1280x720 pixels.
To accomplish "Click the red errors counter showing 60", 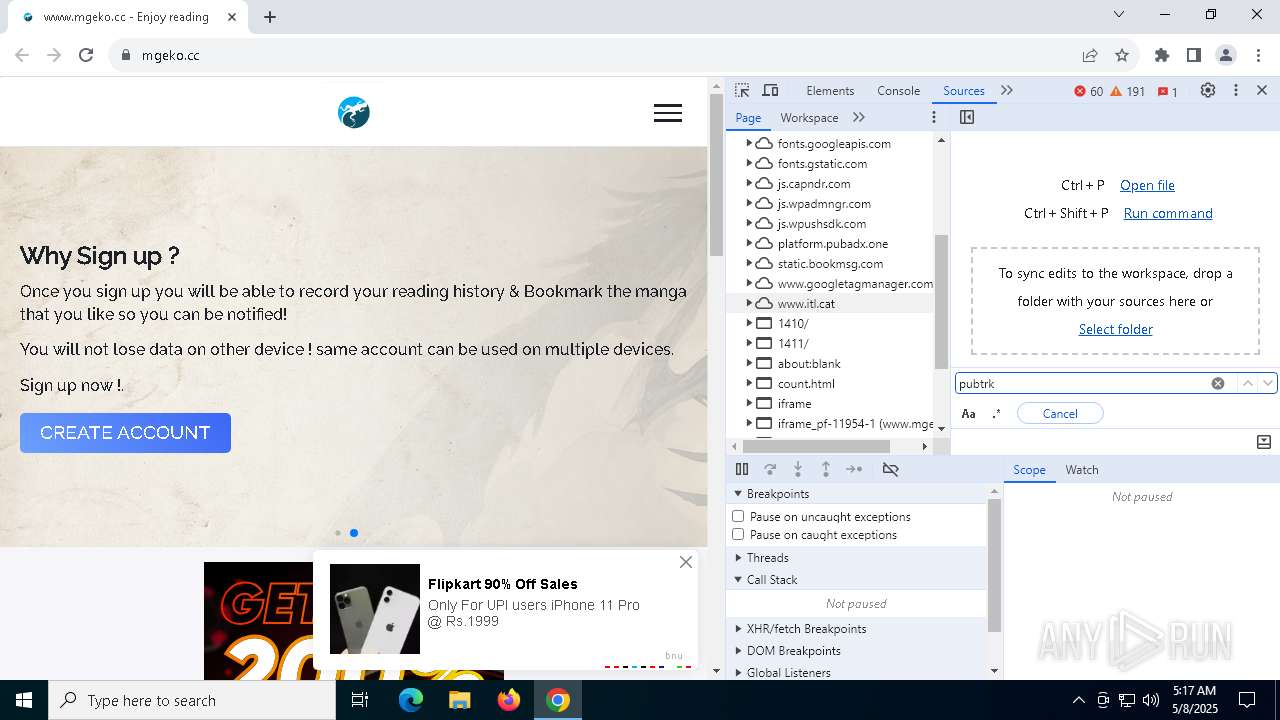I will point(1089,91).
